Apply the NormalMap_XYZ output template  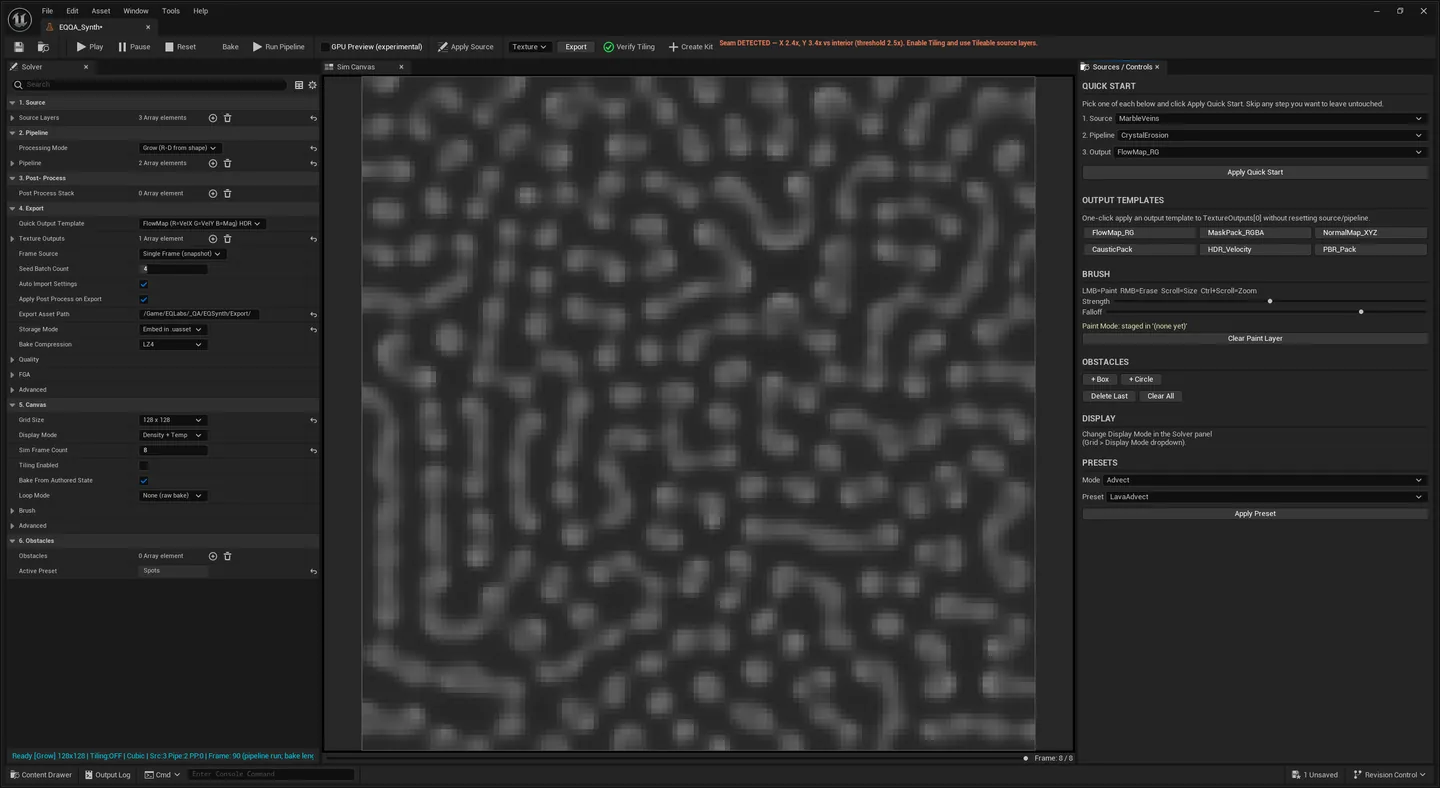(1370, 233)
